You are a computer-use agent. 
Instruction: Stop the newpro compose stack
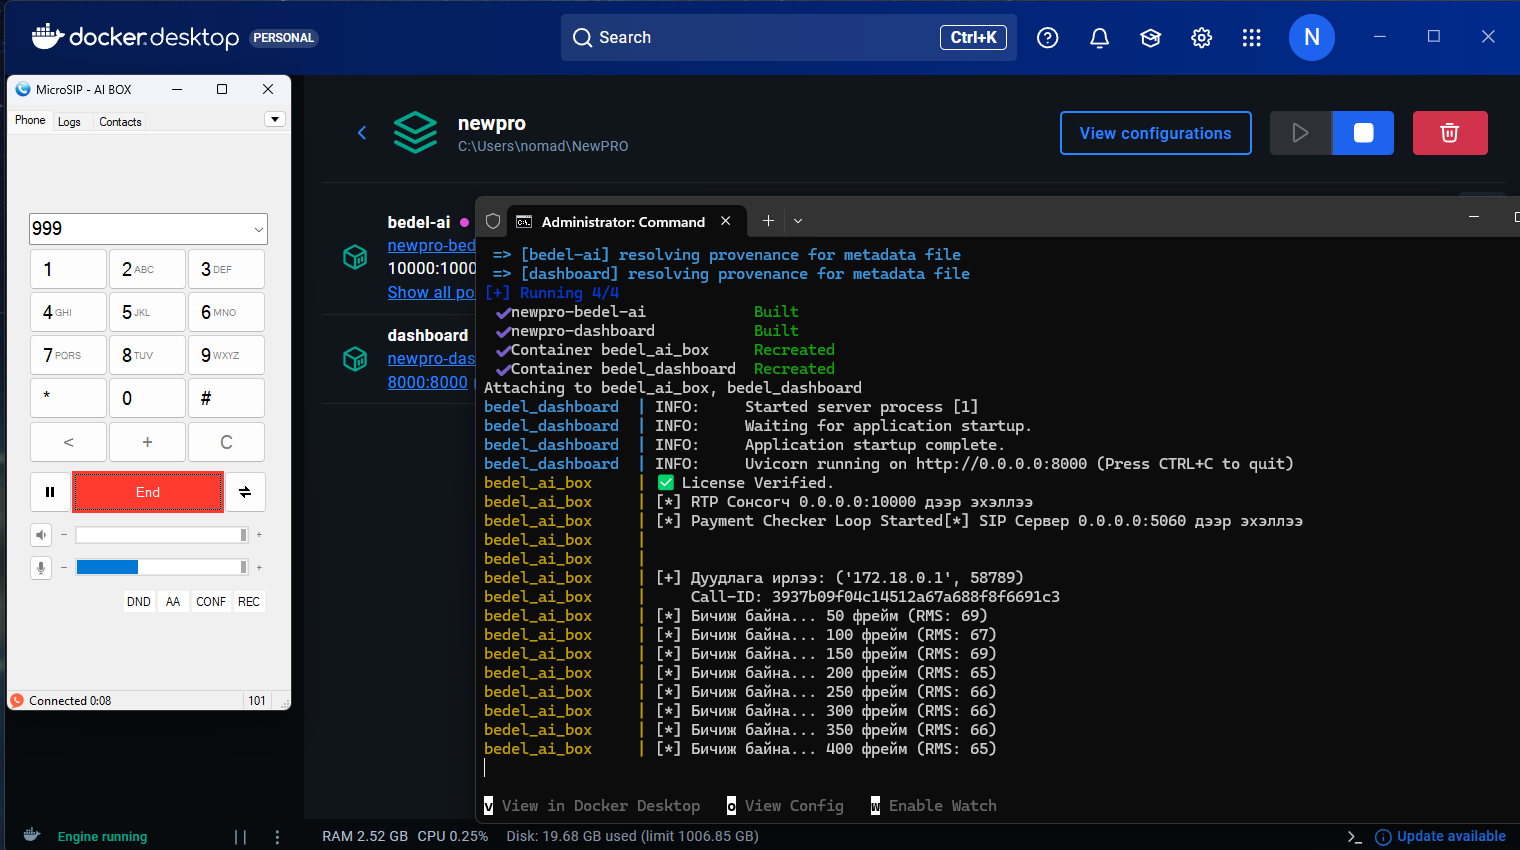(x=1363, y=133)
